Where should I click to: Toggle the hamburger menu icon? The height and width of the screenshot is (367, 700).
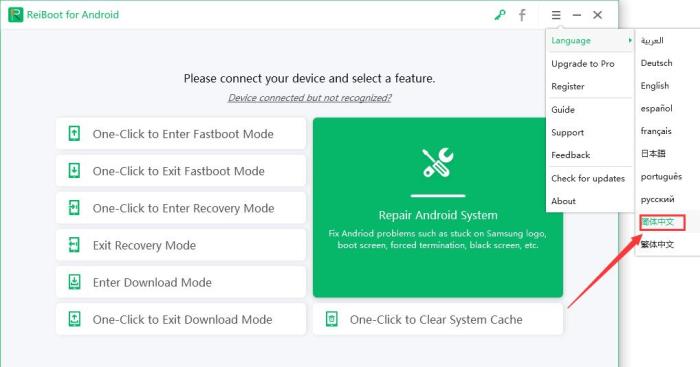pos(556,15)
